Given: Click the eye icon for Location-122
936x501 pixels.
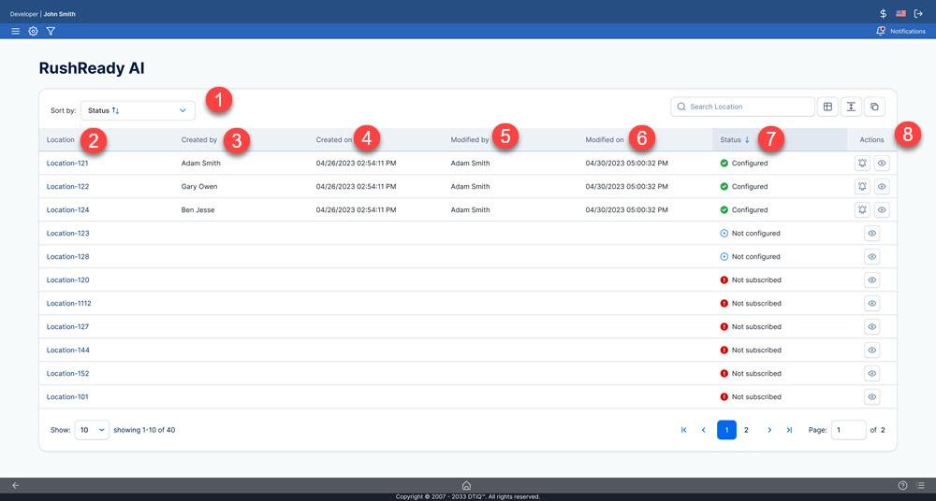Looking at the screenshot, I should (x=881, y=187).
